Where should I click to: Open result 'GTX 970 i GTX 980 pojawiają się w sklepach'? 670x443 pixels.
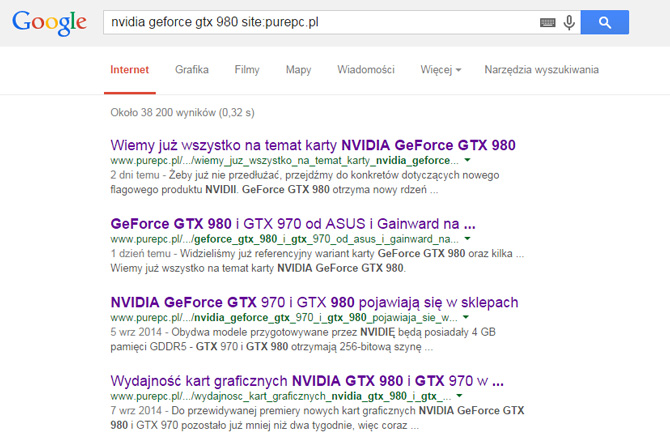[314, 302]
